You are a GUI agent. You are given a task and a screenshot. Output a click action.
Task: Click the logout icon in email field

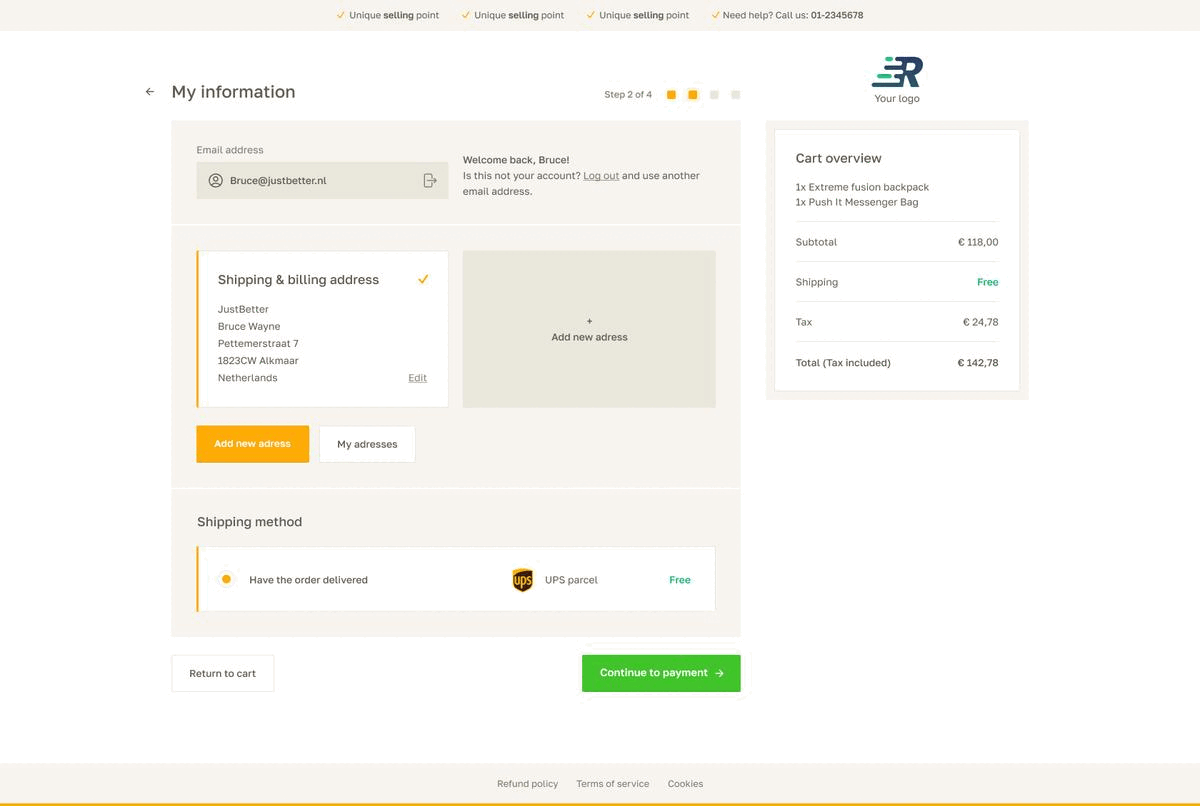(x=430, y=181)
